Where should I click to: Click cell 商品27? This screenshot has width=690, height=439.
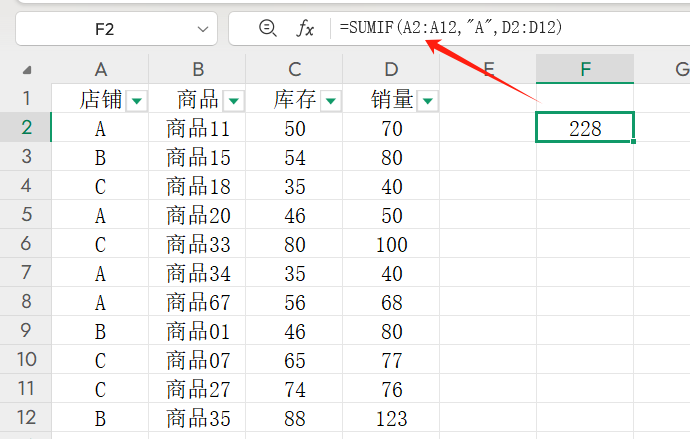198,389
